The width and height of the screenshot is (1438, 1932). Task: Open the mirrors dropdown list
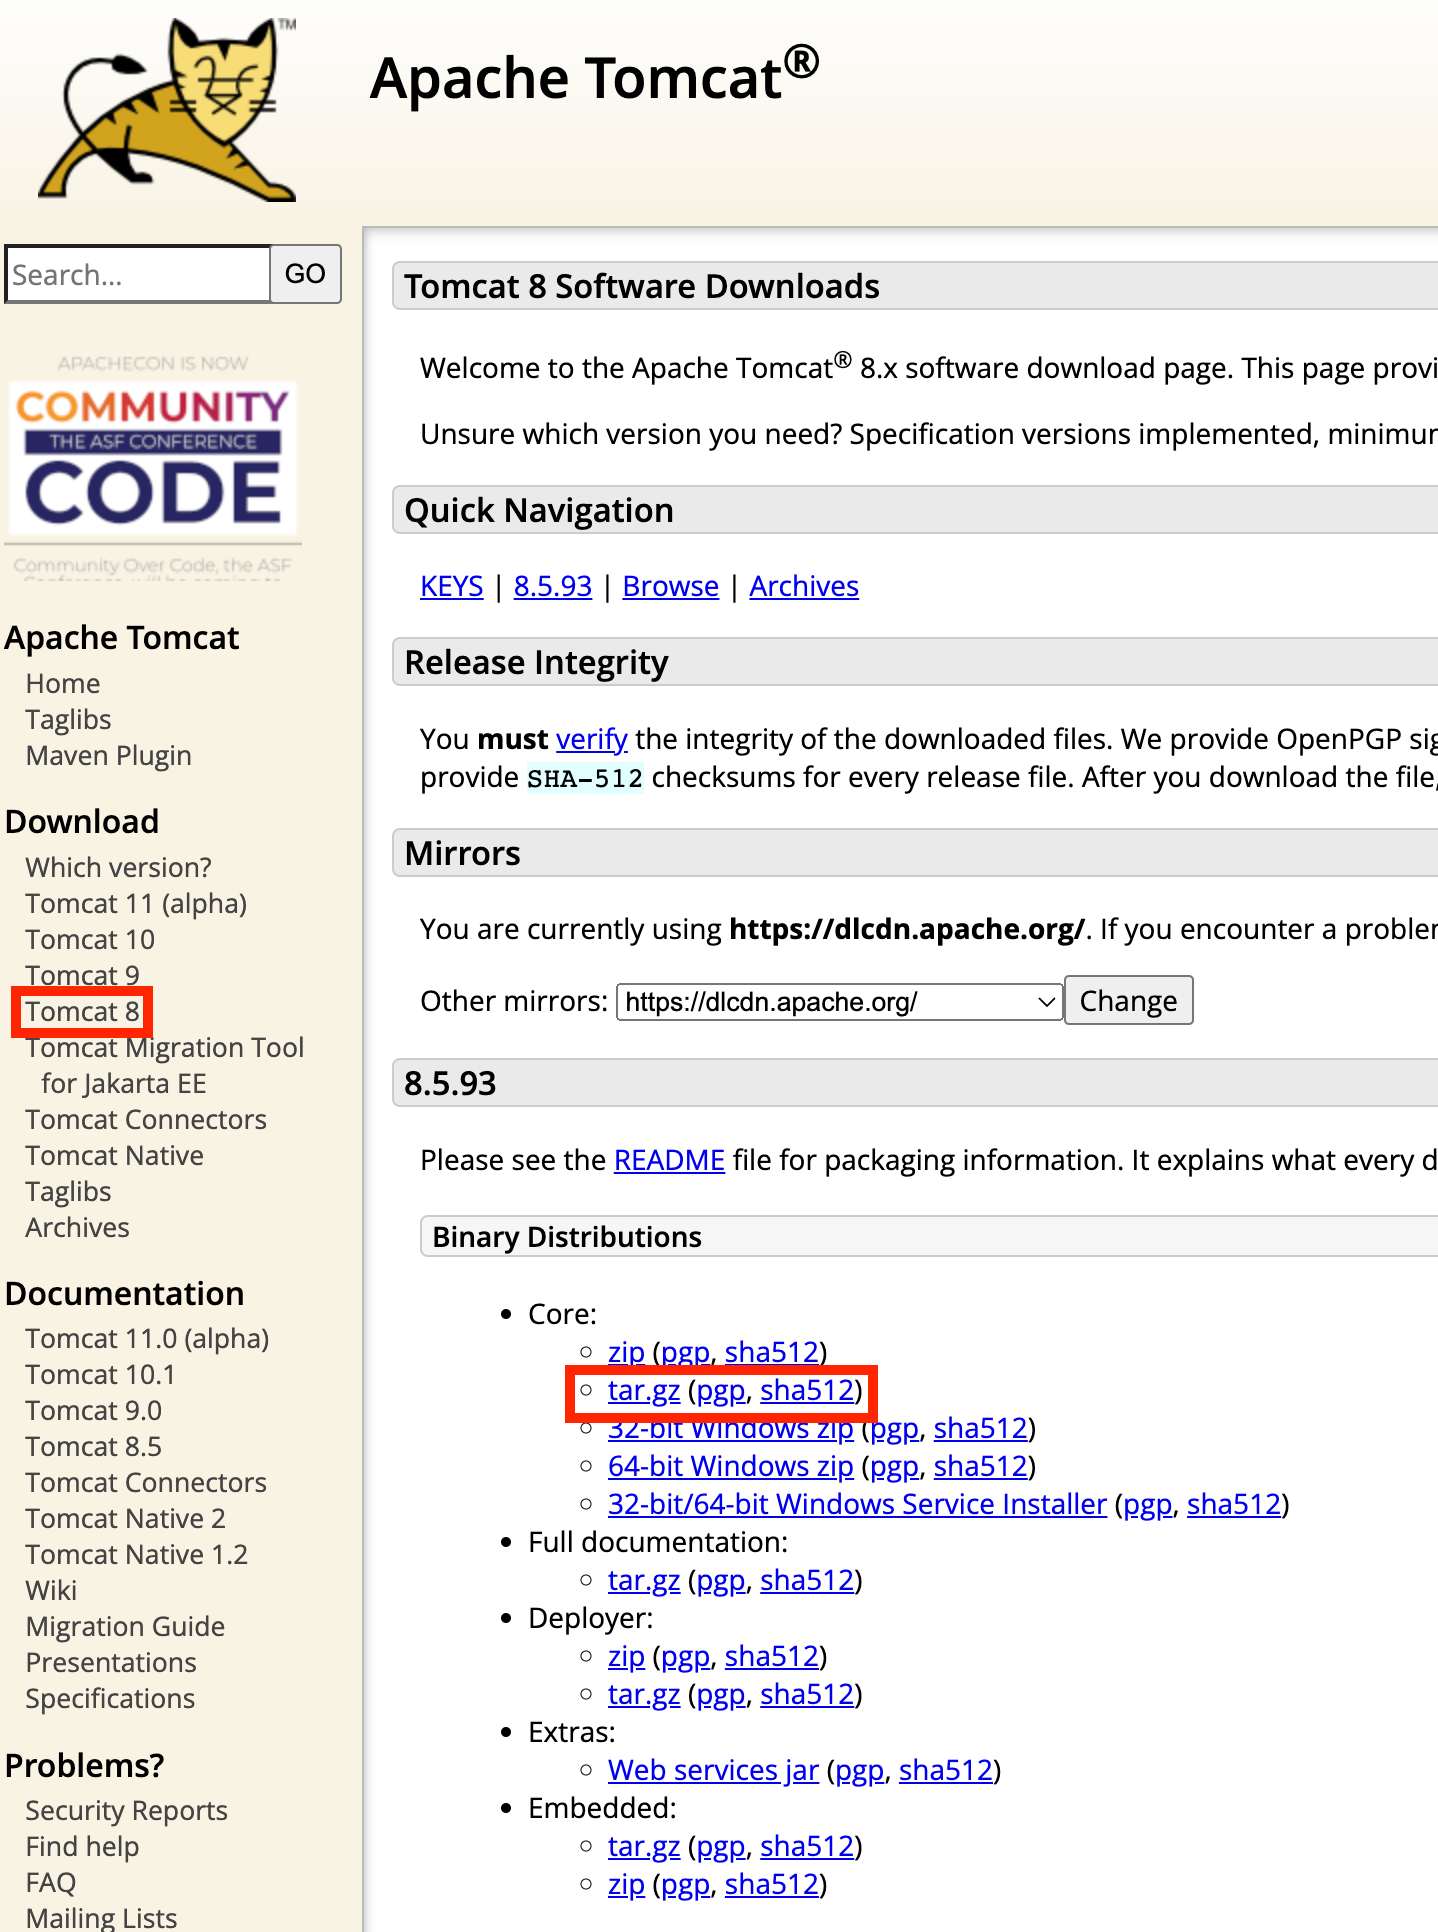coord(839,1002)
